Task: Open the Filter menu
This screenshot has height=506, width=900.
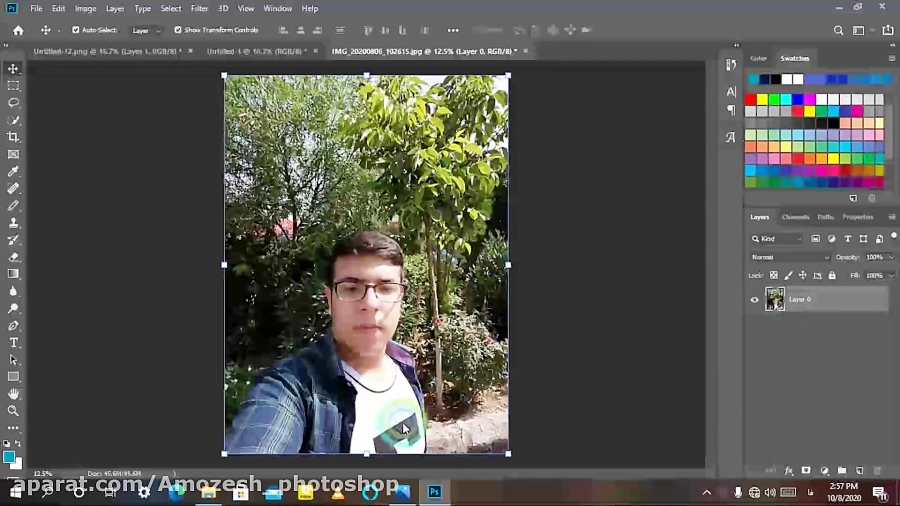Action: (199, 8)
